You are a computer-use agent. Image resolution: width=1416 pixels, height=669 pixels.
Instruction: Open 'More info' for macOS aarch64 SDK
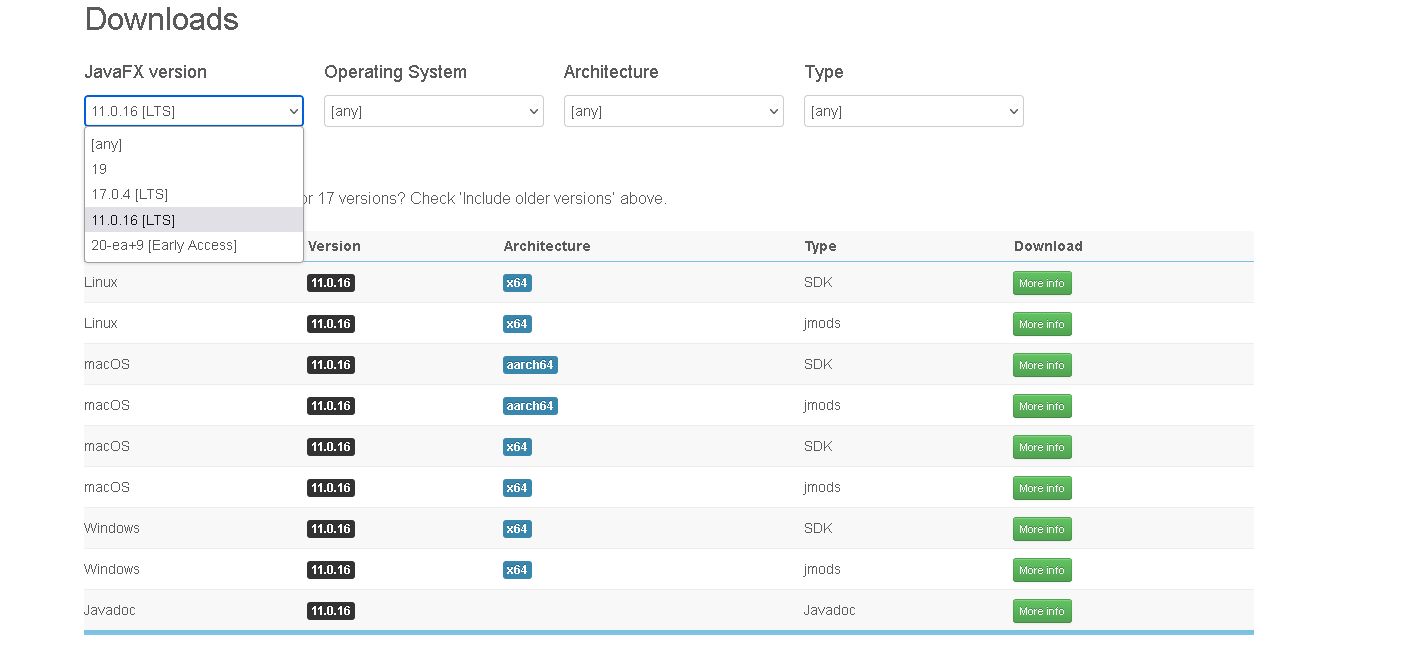[x=1041, y=365]
